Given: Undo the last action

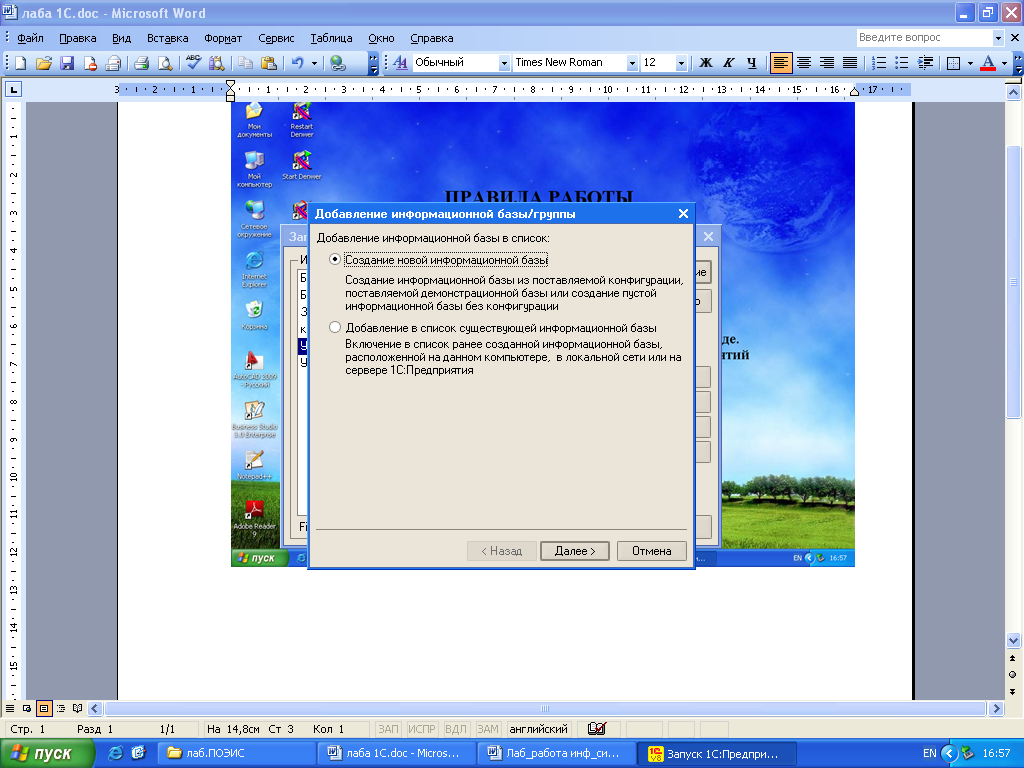Looking at the screenshot, I should coord(298,63).
